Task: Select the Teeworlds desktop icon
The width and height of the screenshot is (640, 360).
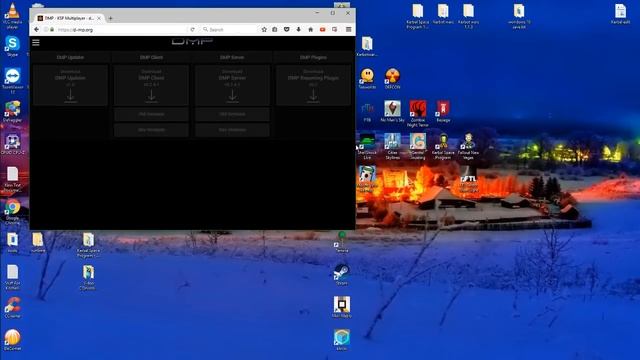Action: (x=367, y=79)
